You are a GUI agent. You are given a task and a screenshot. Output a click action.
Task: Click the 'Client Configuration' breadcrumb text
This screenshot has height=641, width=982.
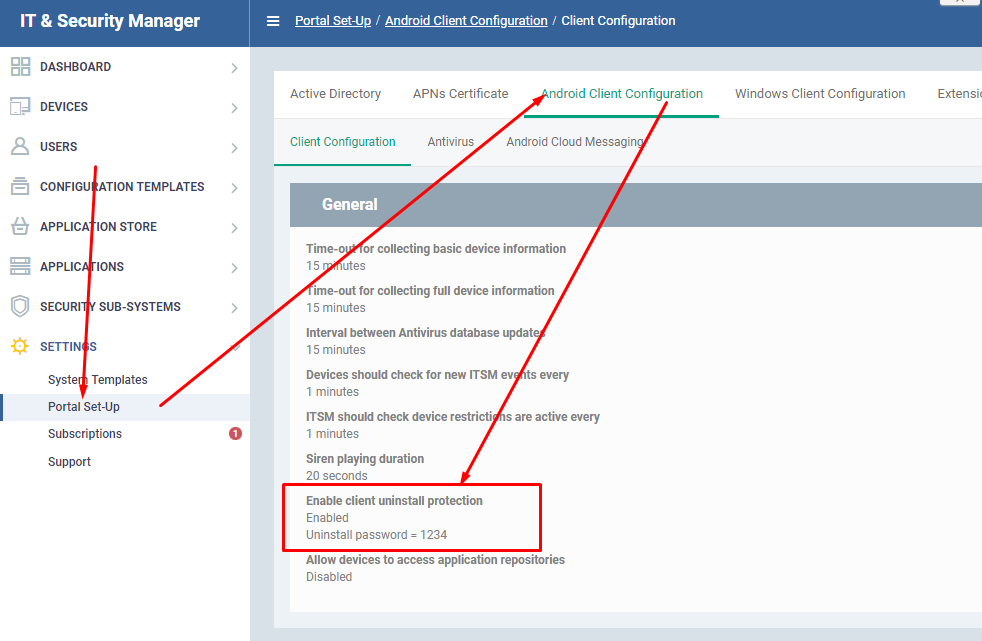point(618,21)
